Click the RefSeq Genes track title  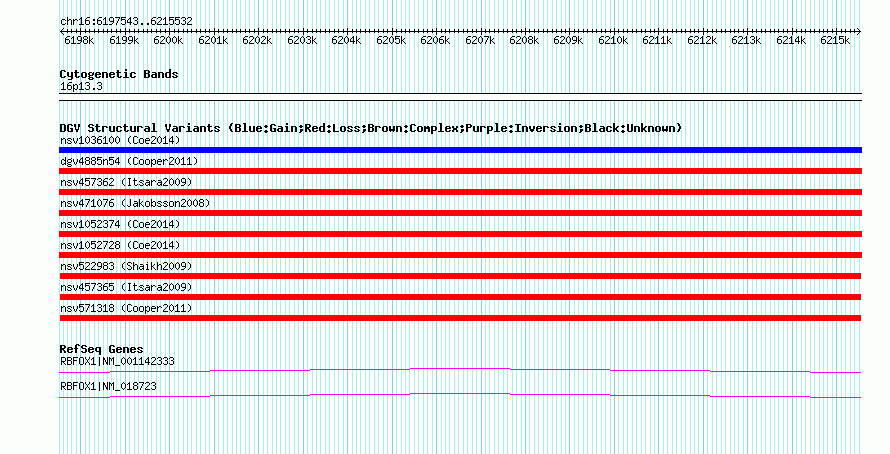[x=102, y=349]
